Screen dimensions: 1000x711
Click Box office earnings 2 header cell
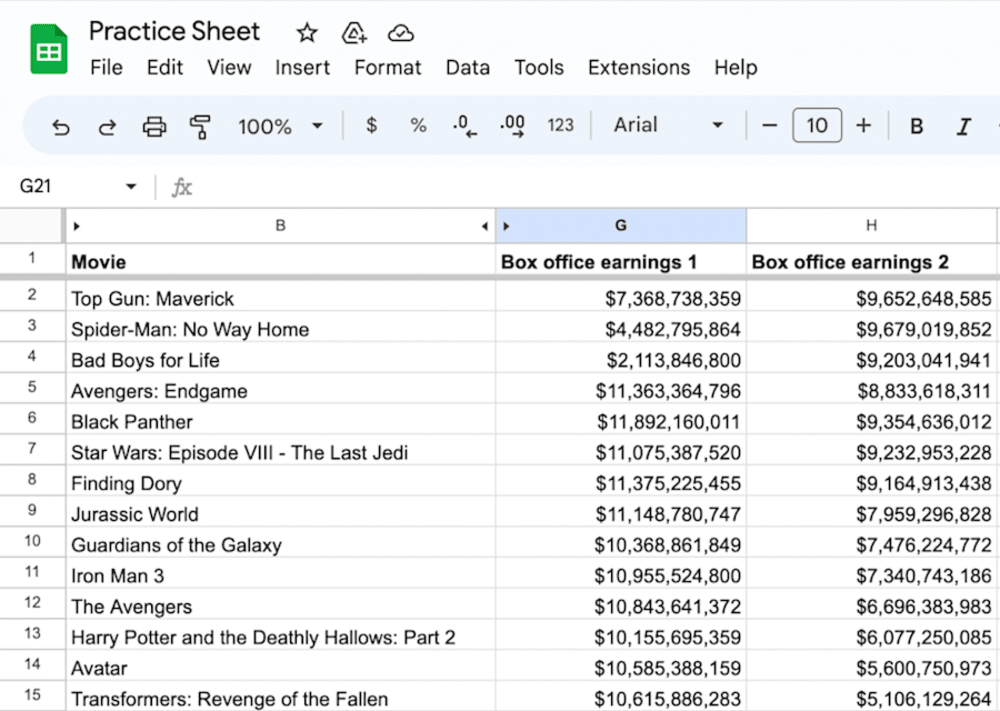(x=871, y=261)
